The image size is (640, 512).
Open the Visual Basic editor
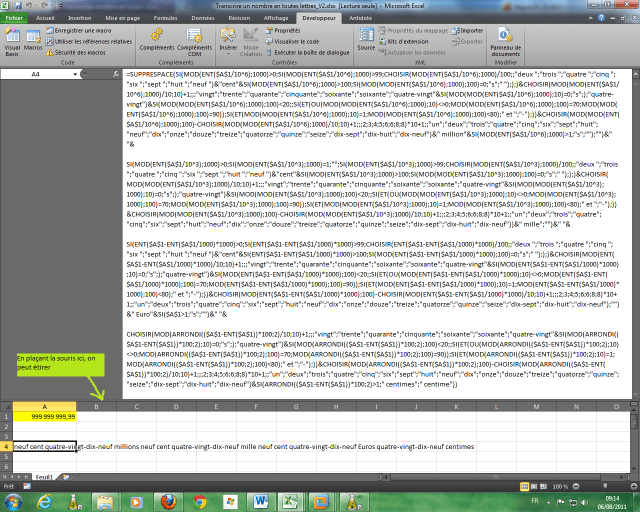[x=12, y=42]
